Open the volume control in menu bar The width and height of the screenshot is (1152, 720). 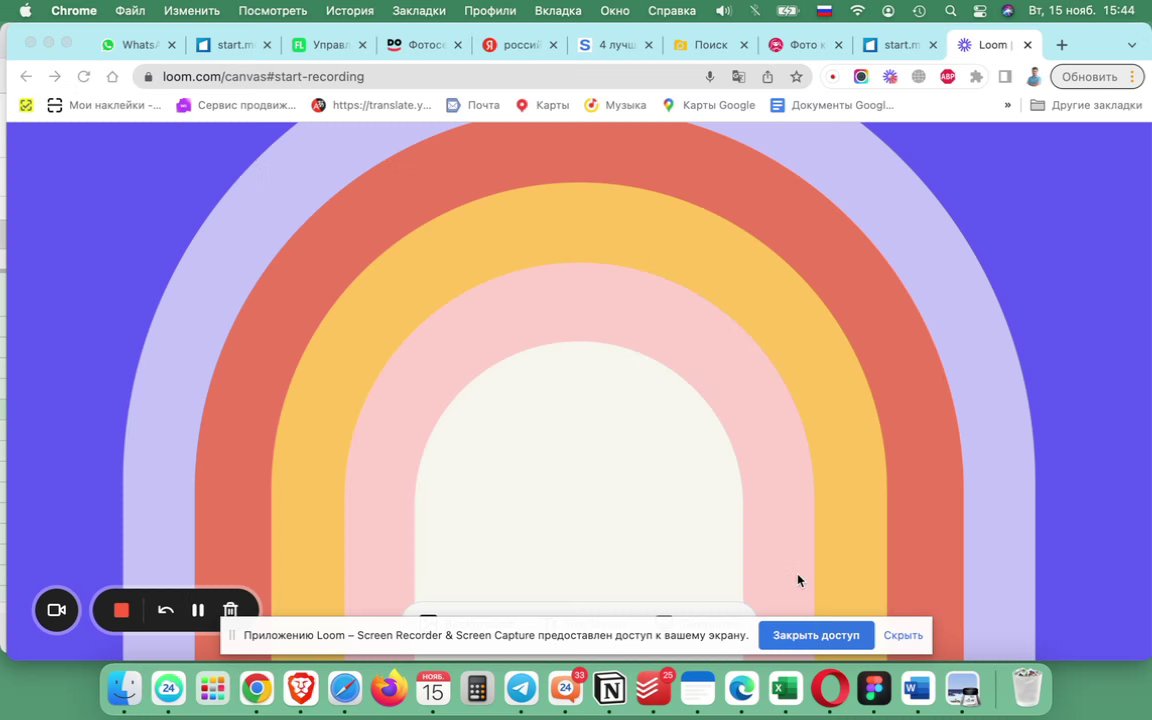tap(724, 11)
